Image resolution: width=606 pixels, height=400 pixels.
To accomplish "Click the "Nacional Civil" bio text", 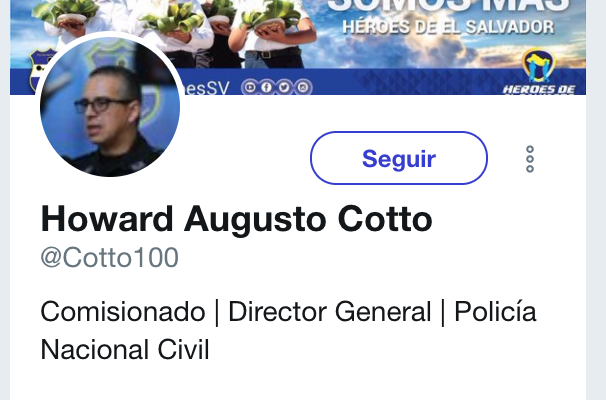I will point(125,350).
